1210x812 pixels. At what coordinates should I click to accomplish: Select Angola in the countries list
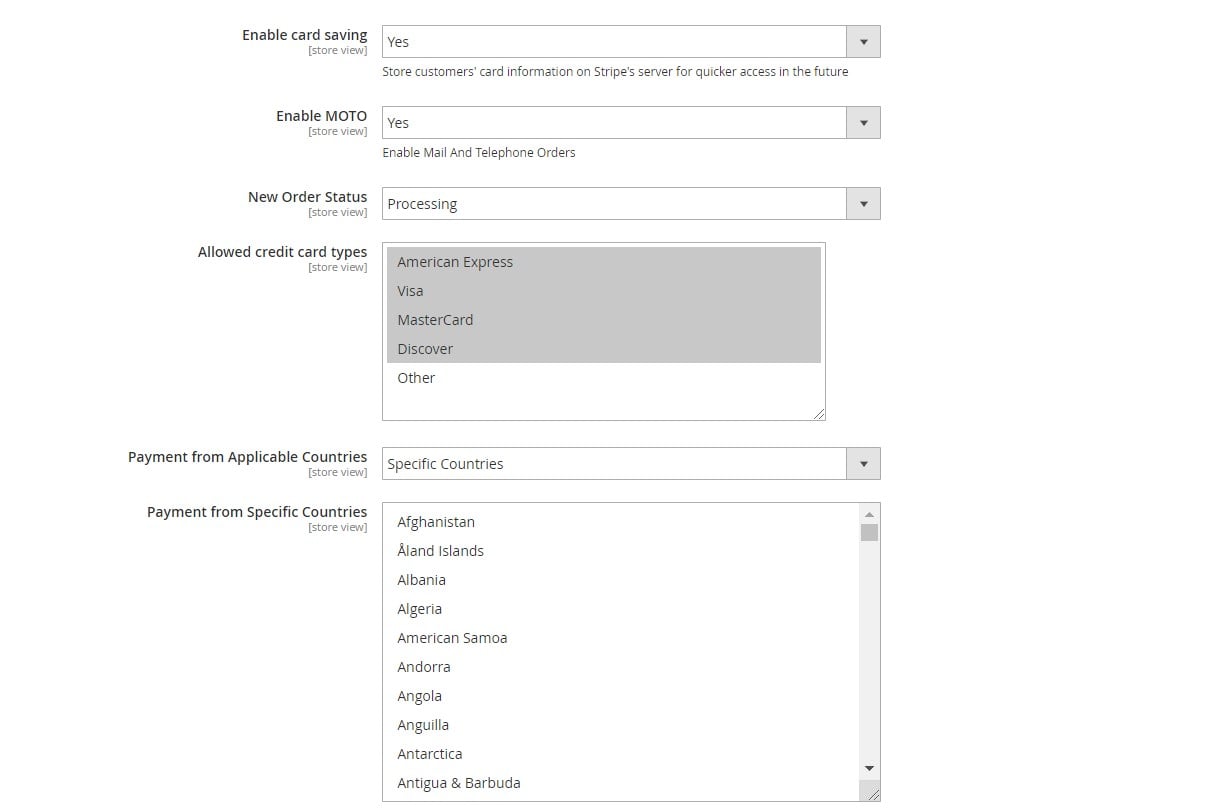pos(622,696)
